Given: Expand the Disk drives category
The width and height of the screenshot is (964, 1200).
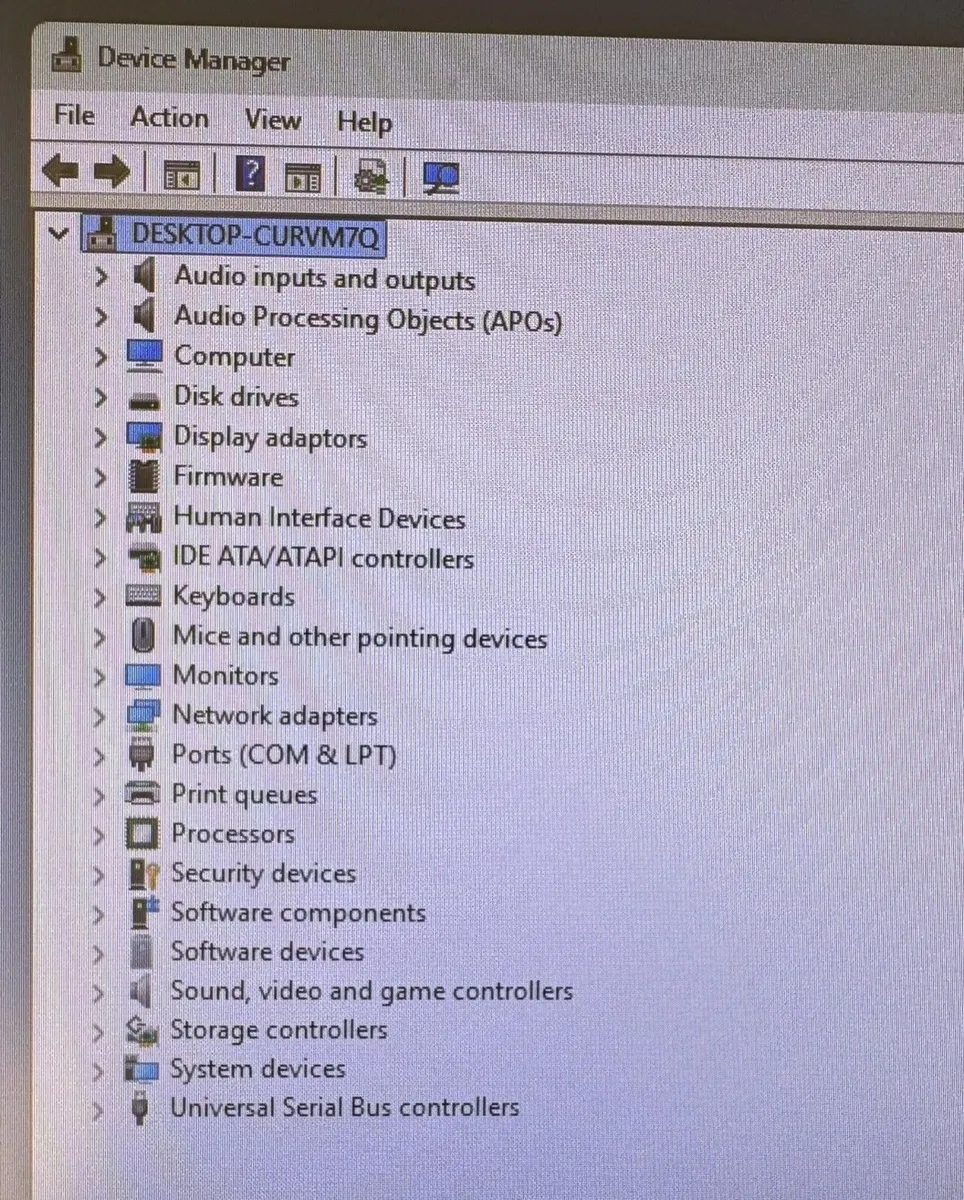Looking at the screenshot, I should click(100, 397).
